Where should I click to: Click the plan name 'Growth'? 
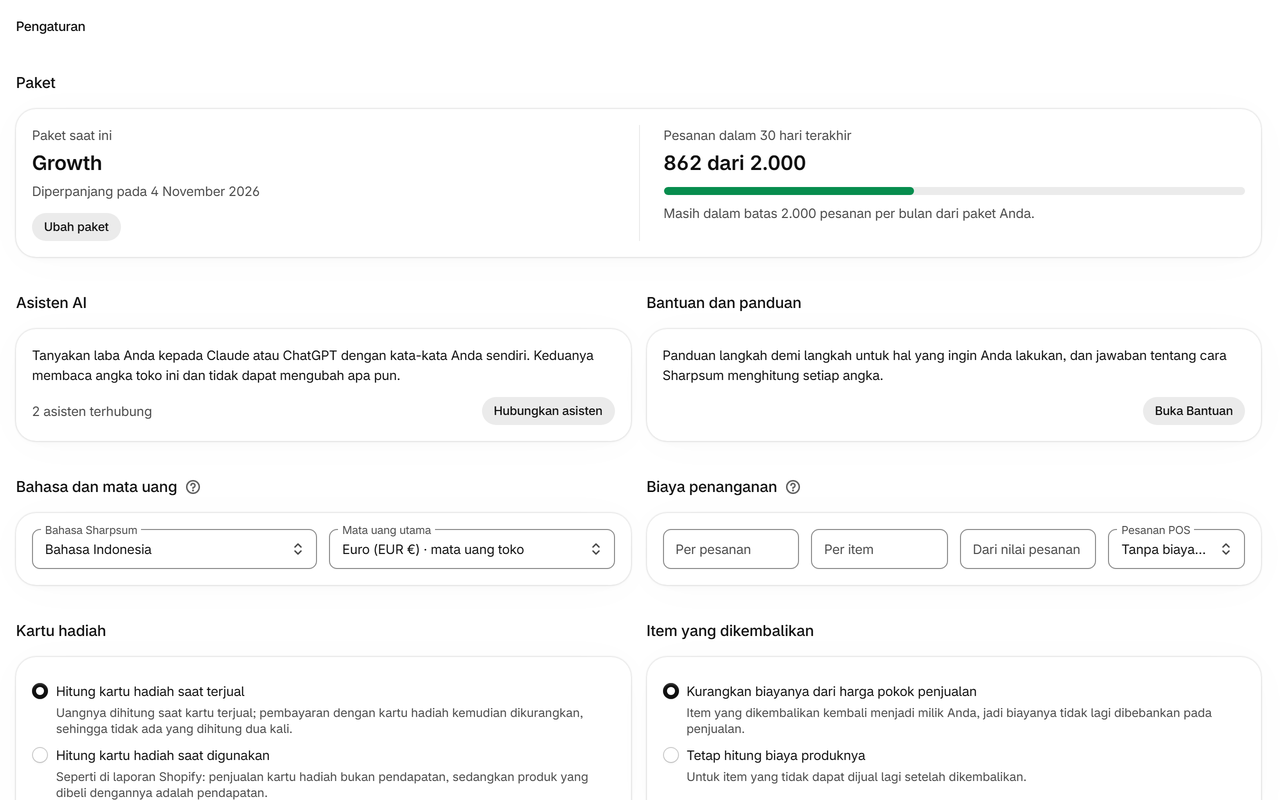pyautogui.click(x=67, y=163)
